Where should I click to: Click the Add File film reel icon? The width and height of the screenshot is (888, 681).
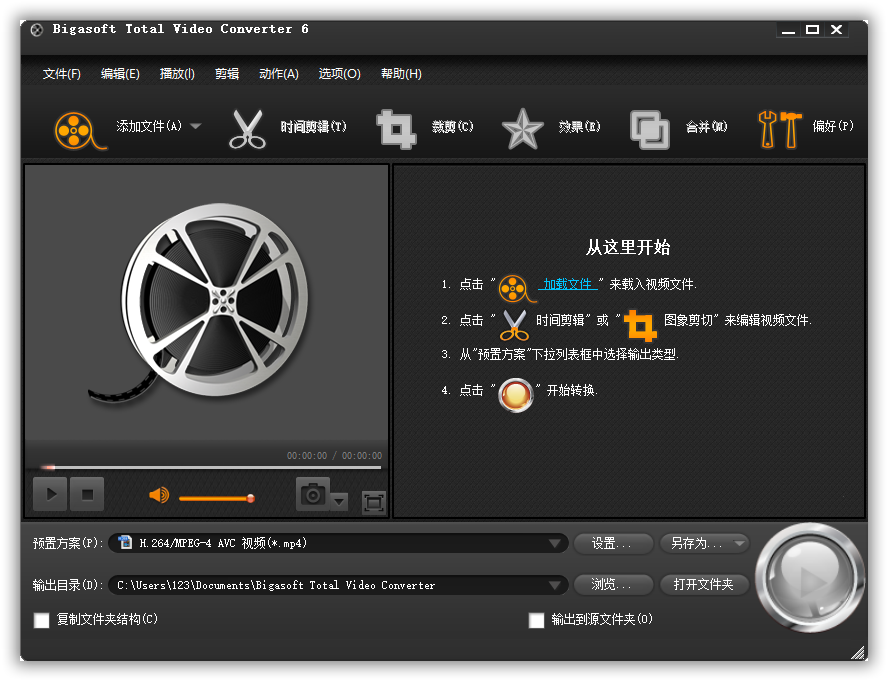(78, 129)
